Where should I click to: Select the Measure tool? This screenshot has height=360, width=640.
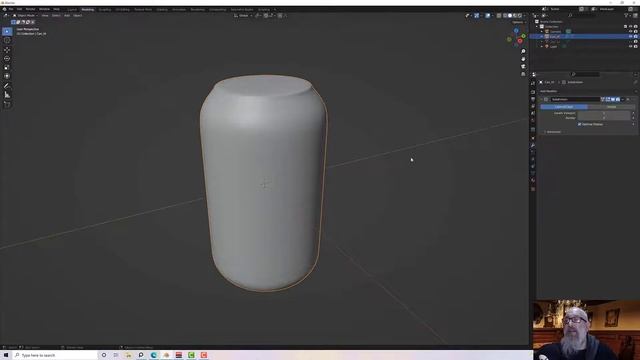pos(7,95)
